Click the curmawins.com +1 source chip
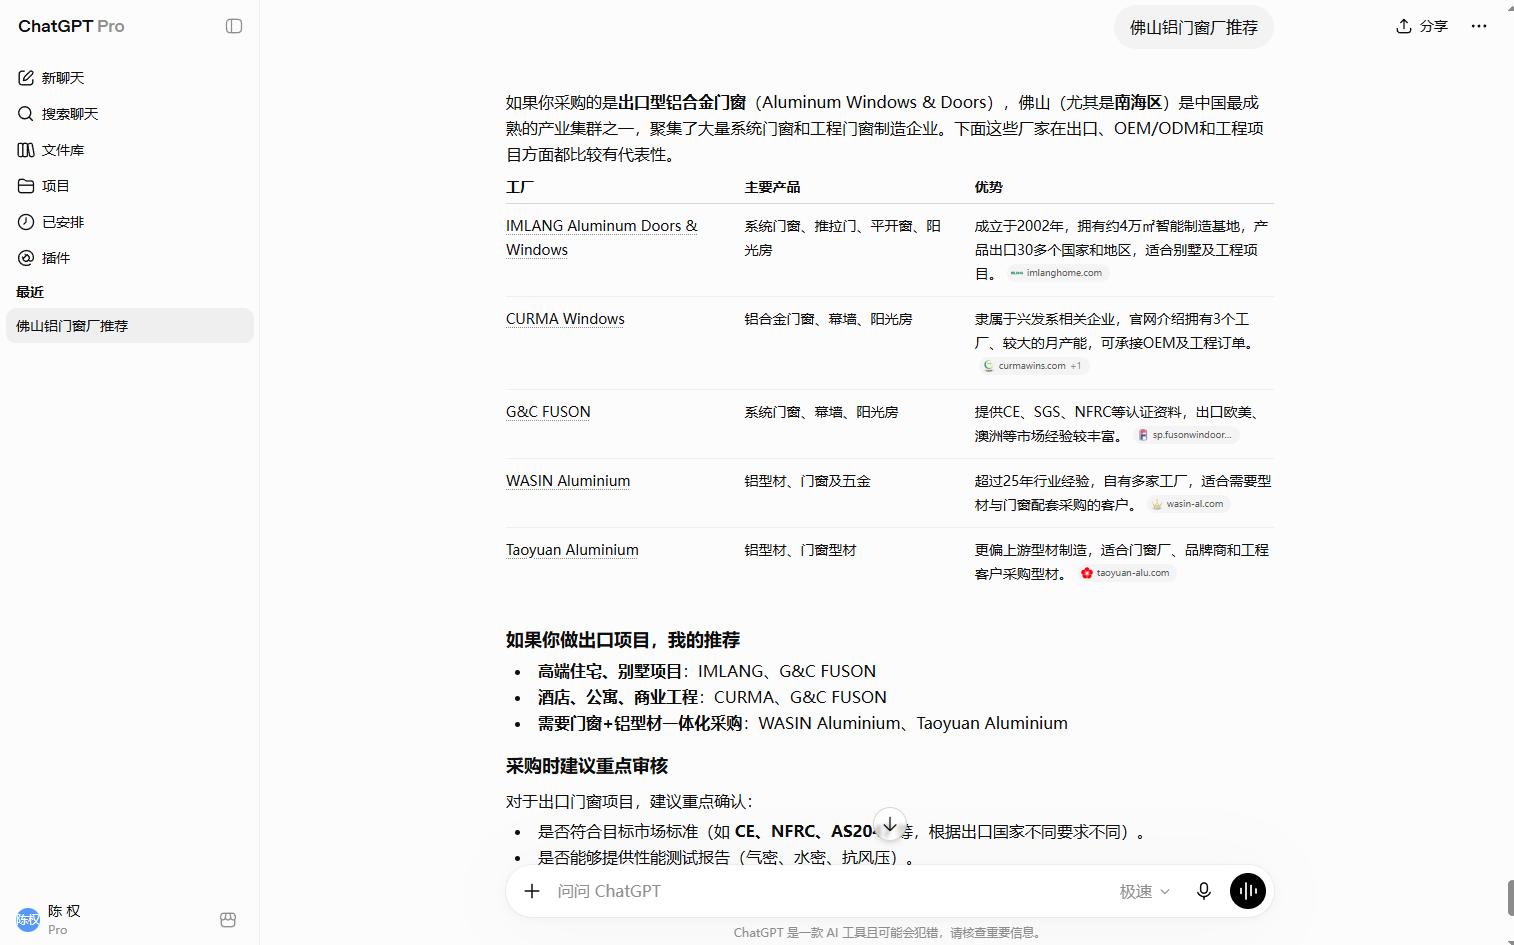The image size is (1514, 945). (x=1033, y=366)
